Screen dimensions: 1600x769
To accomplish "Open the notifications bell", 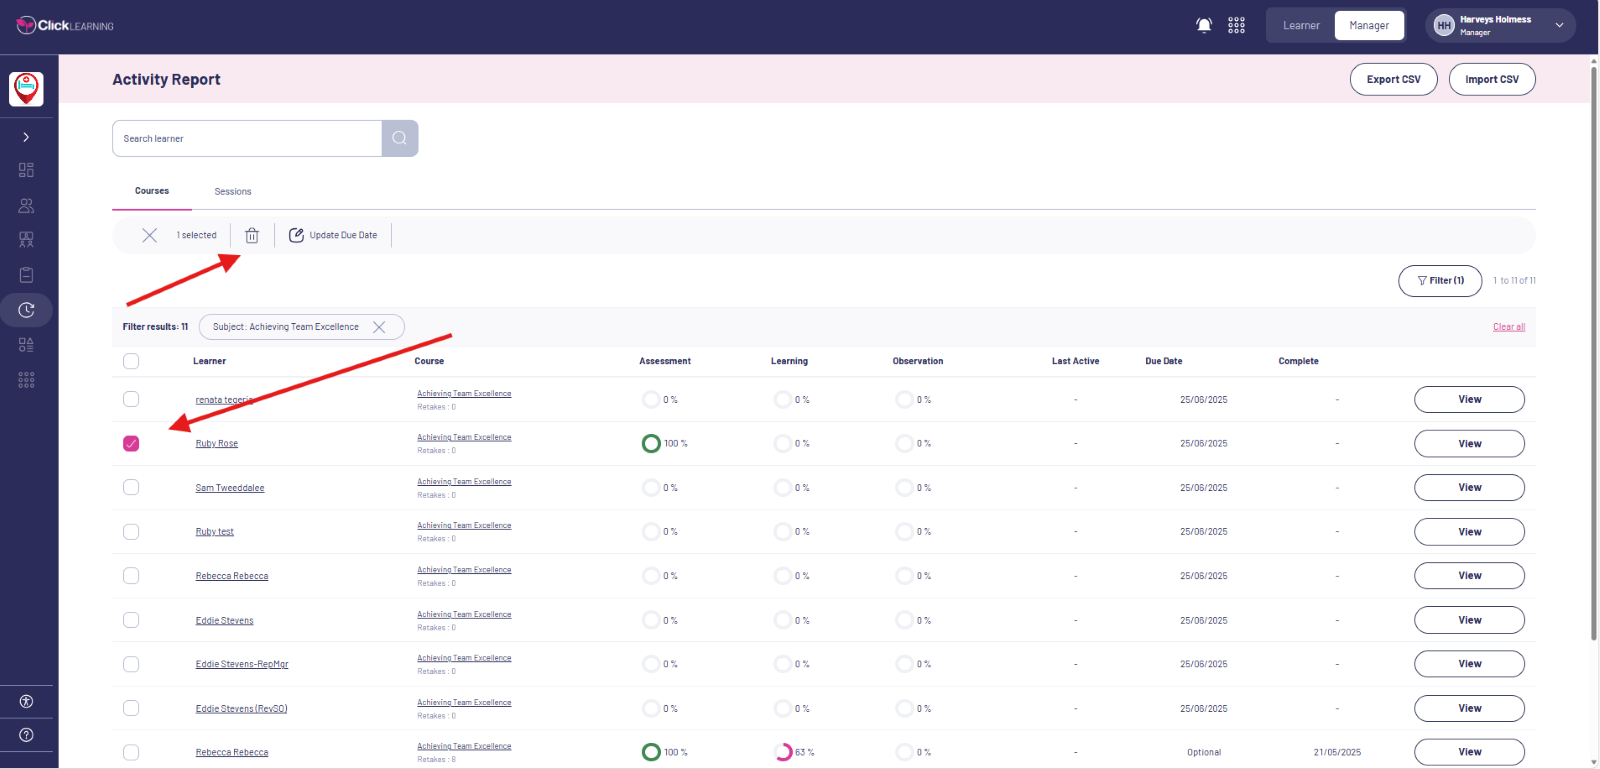I will tap(1204, 25).
